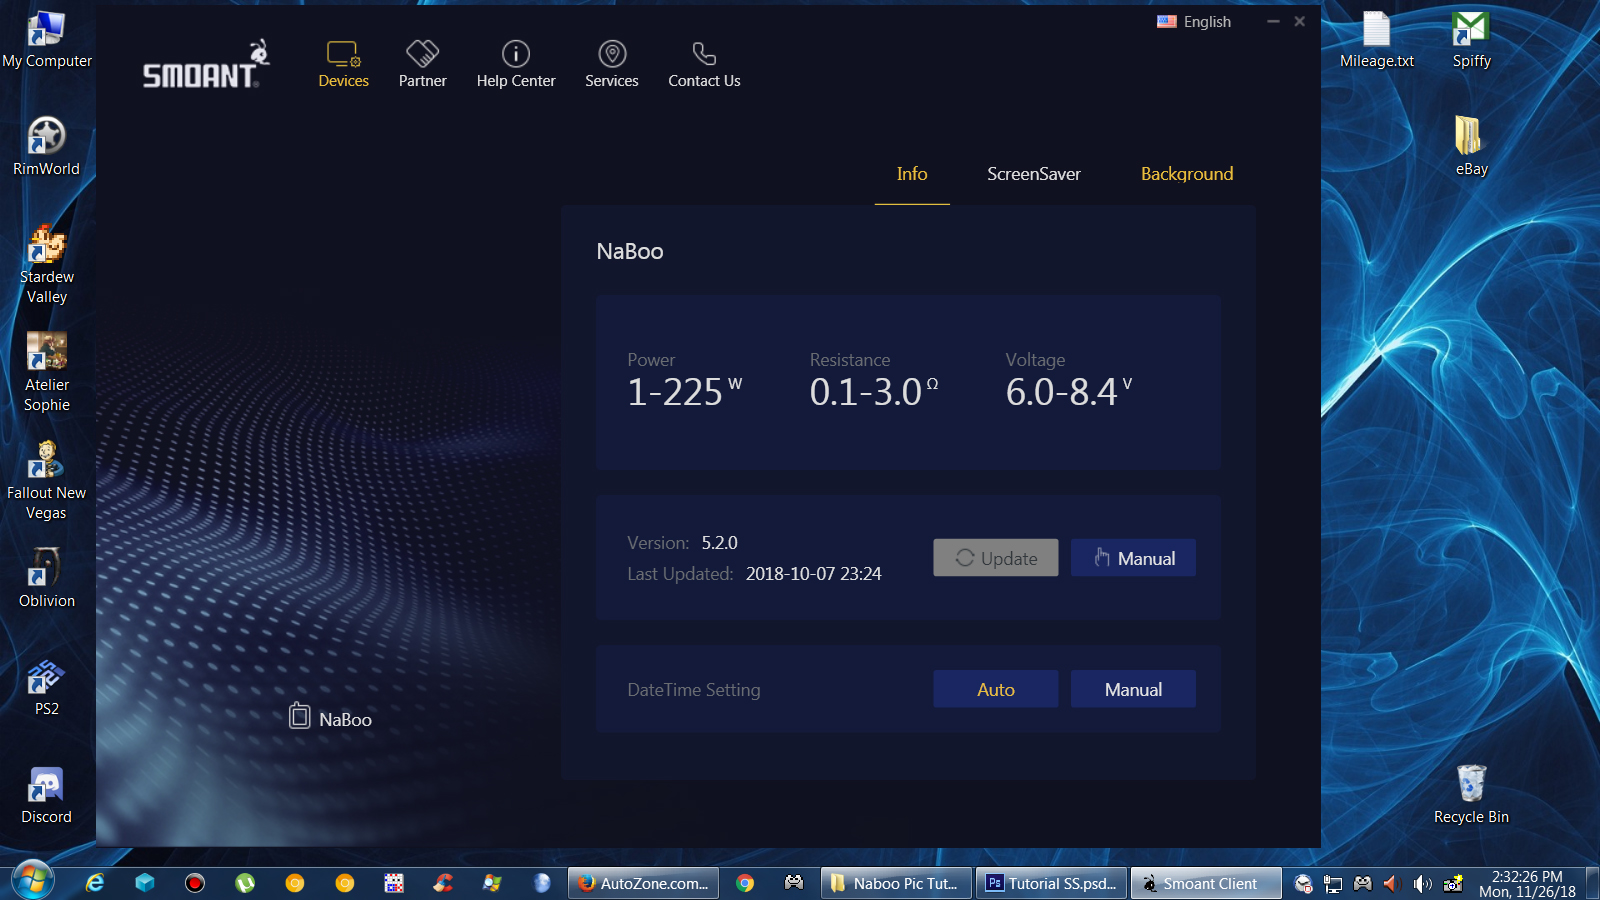1600x900 pixels.
Task: Open the Contact Us page
Action: coord(704,65)
